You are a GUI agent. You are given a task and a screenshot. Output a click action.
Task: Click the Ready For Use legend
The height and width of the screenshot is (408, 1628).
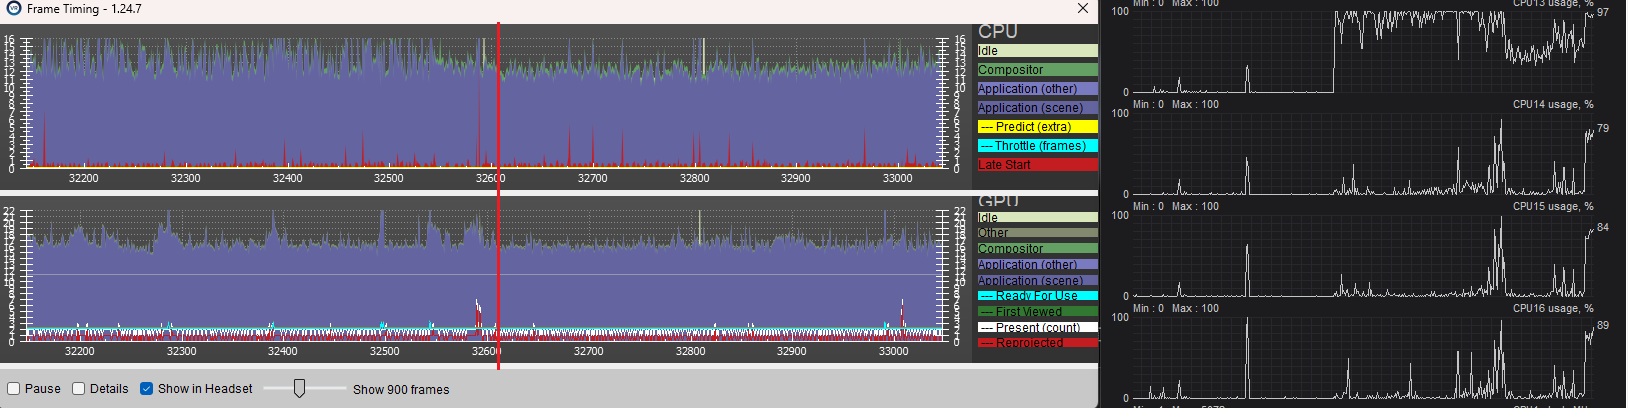(1037, 296)
